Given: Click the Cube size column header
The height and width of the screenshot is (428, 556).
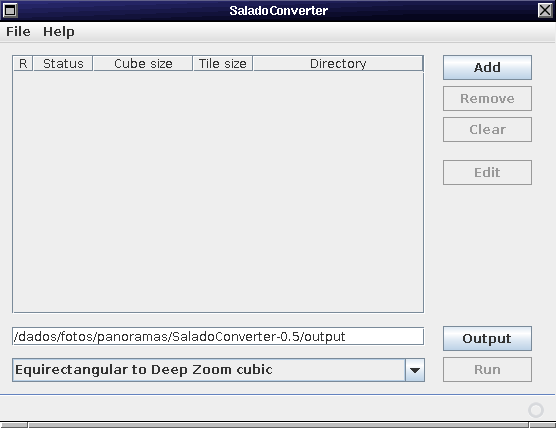Looking at the screenshot, I should (x=143, y=63).
